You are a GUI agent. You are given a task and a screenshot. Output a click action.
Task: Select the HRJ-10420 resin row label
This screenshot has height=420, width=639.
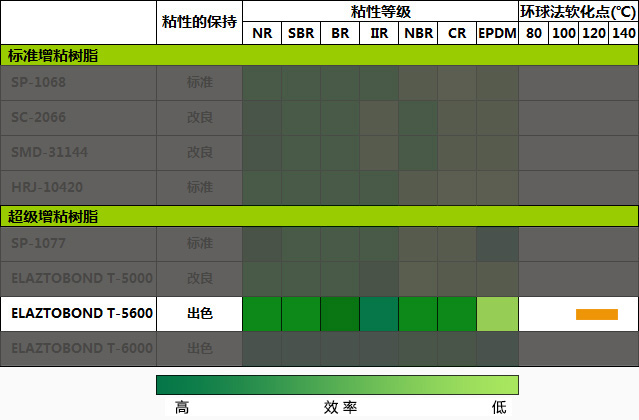pos(47,187)
